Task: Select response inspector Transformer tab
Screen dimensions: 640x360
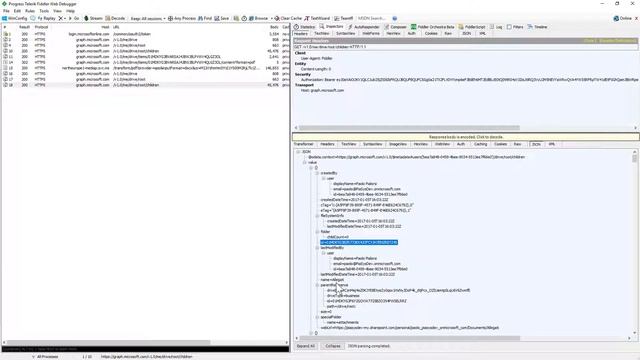Action: tap(304, 144)
